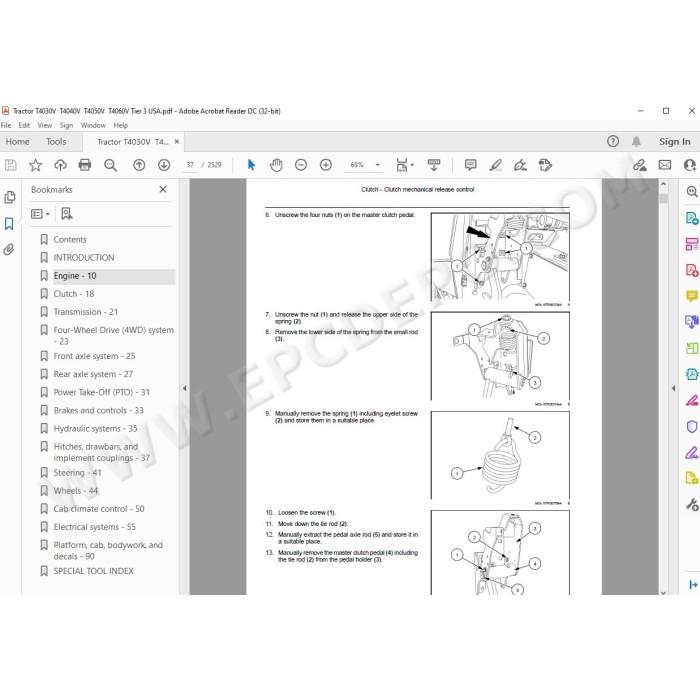Collapse the left navigation pane arrow
Viewport: 700px width, 700px height.
tap(185, 388)
